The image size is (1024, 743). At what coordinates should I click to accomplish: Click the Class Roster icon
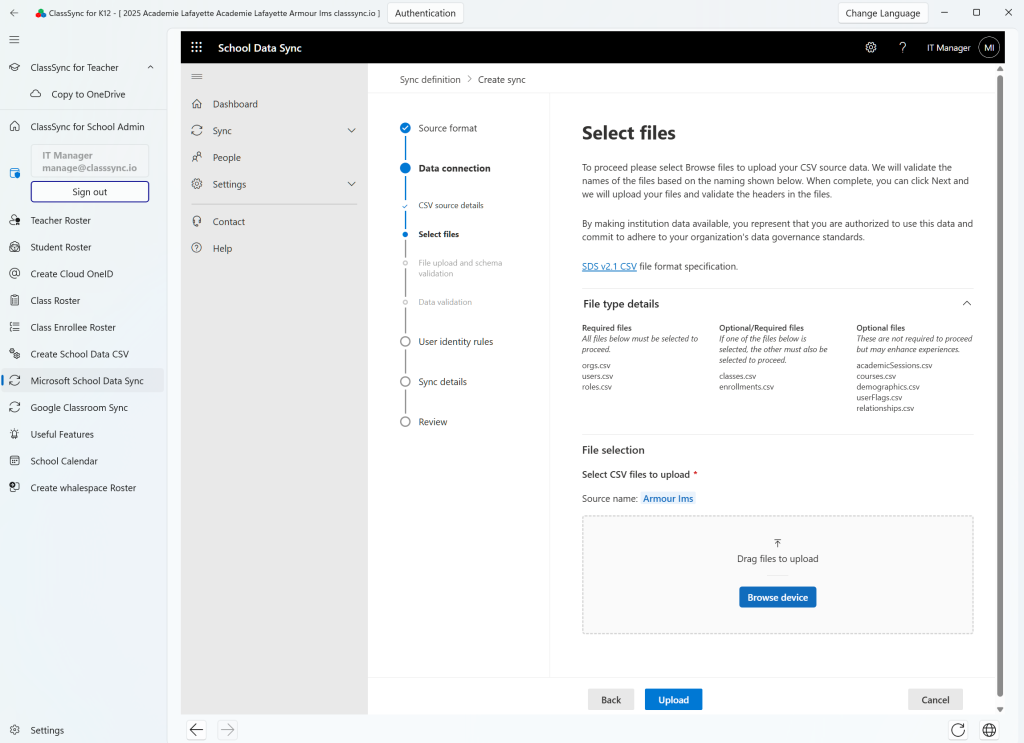(14, 300)
